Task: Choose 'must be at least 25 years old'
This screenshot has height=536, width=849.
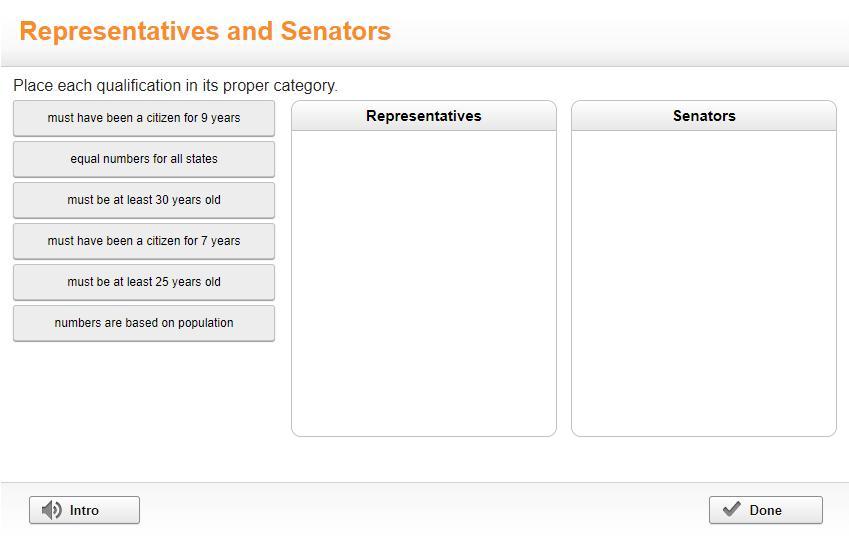Action: pos(144,282)
